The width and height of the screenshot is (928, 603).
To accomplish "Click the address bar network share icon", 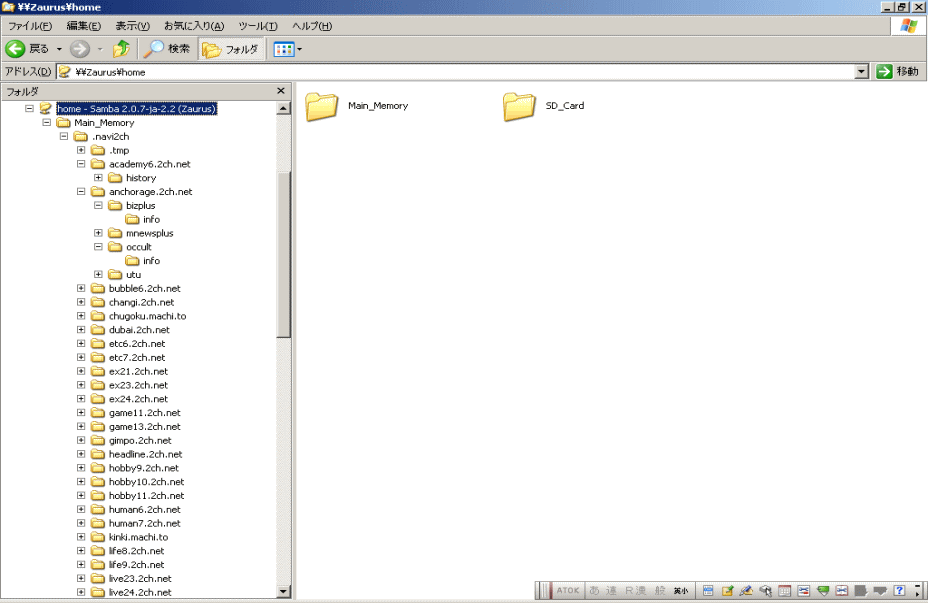I will [x=65, y=72].
